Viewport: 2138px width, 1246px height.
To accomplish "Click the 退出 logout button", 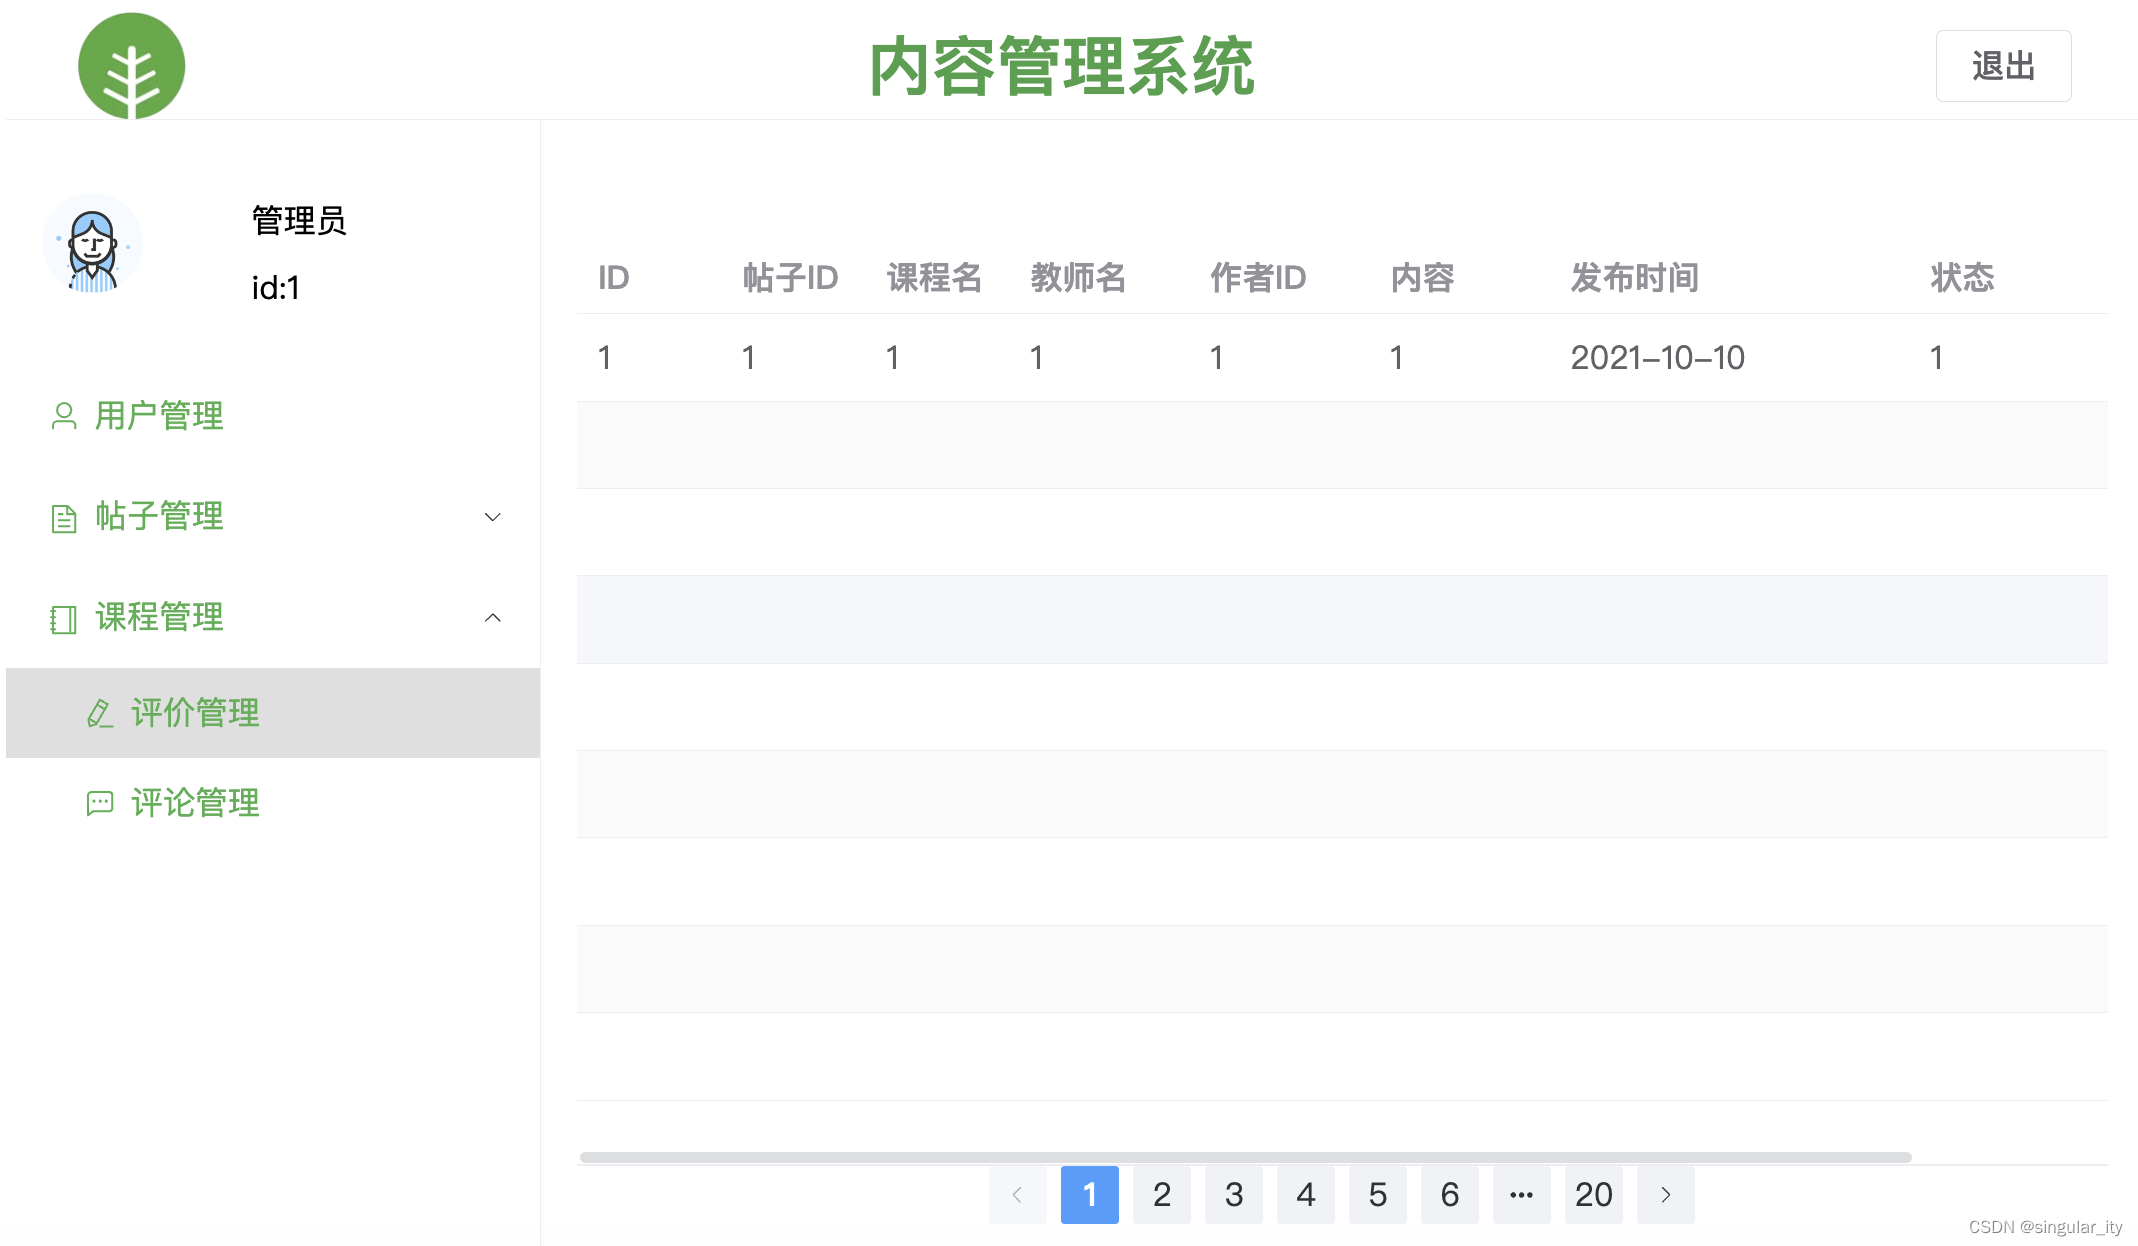I will [2003, 66].
